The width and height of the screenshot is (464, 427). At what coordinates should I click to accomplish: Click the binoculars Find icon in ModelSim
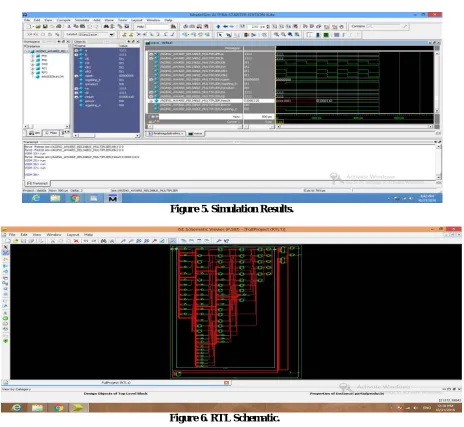[x=106, y=26]
